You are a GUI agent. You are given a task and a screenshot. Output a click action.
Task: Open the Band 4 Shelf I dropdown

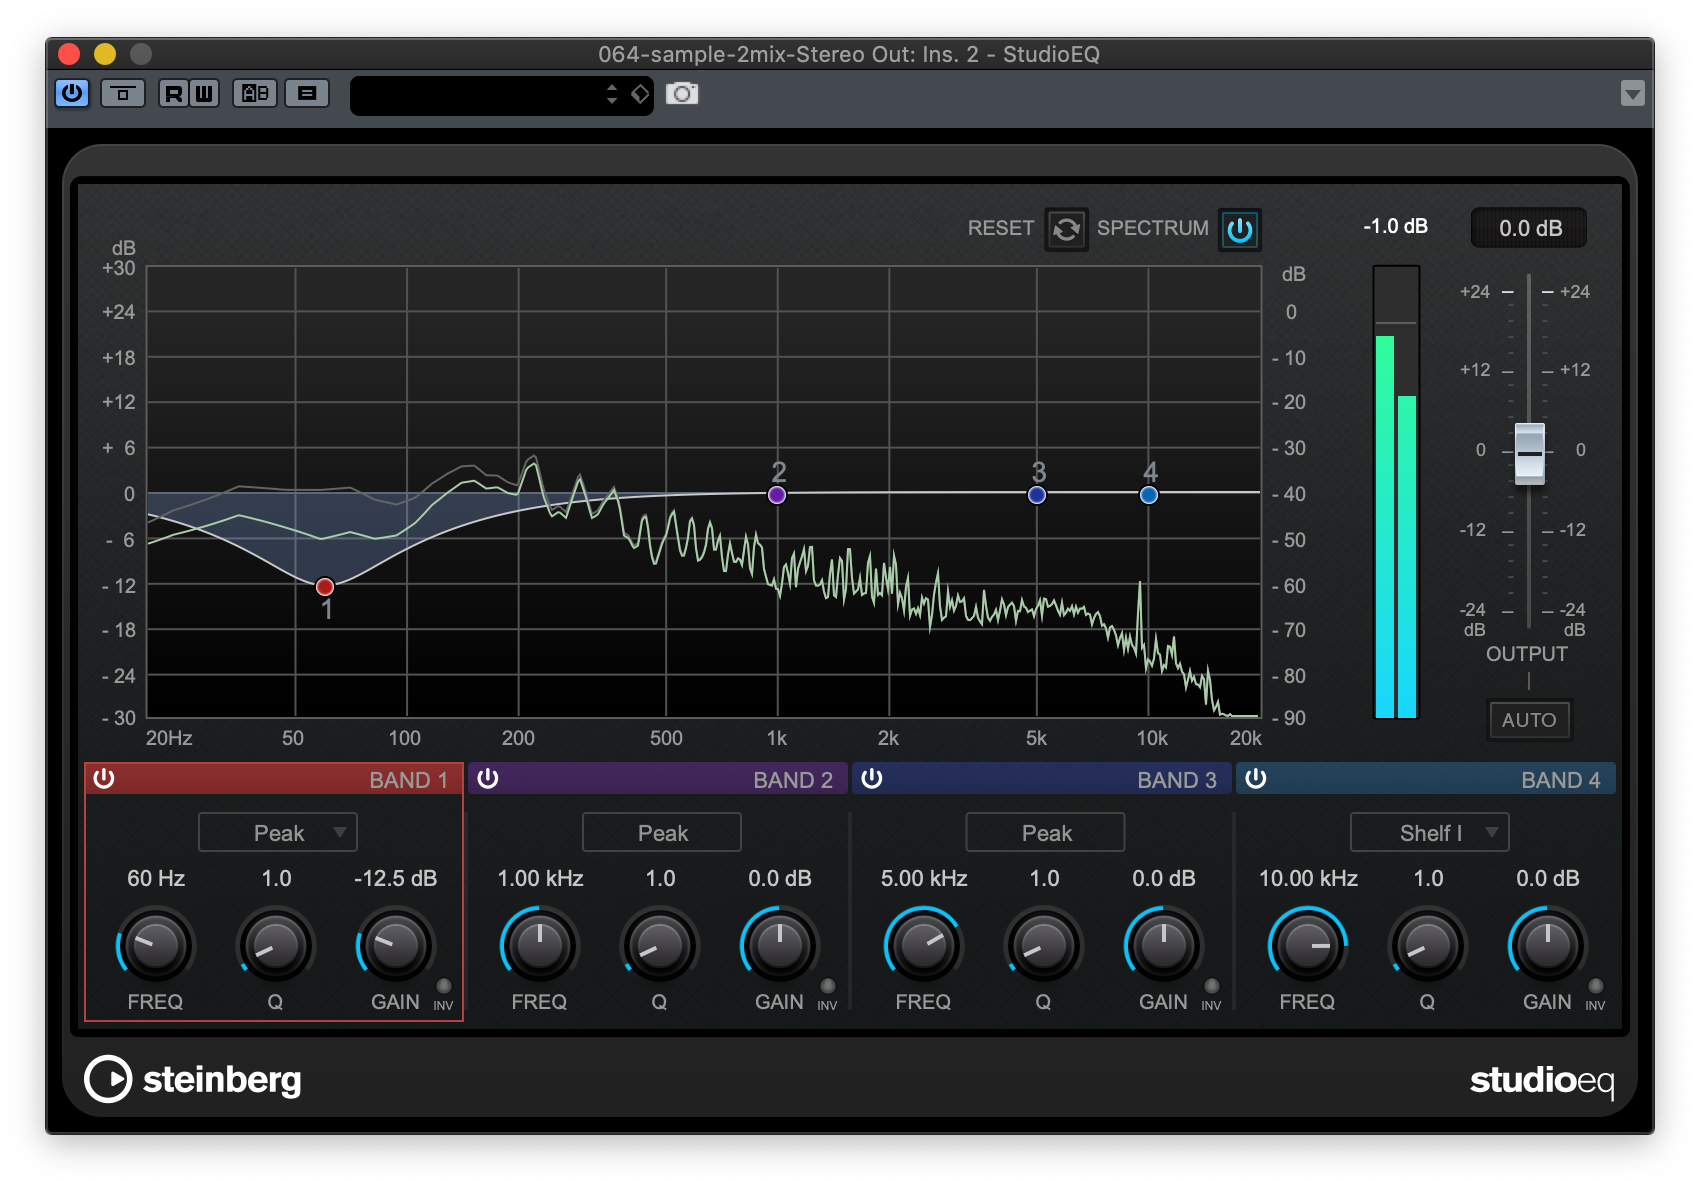click(x=1429, y=832)
